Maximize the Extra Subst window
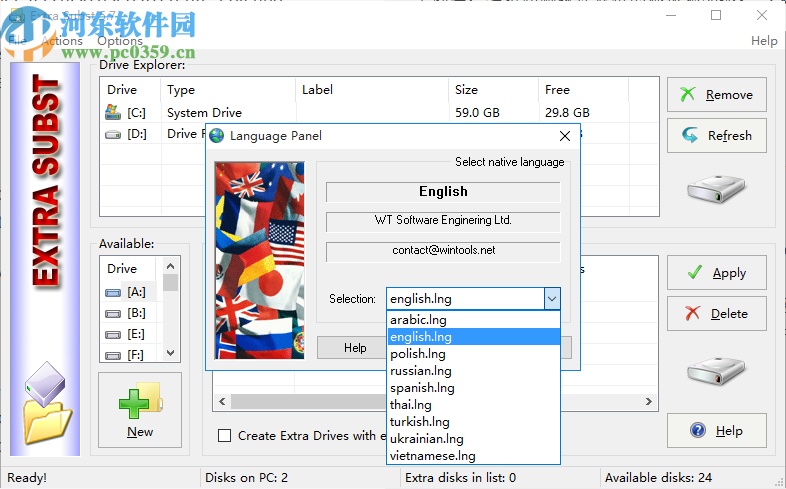Screen dimensions: 786x489 [x=716, y=15]
